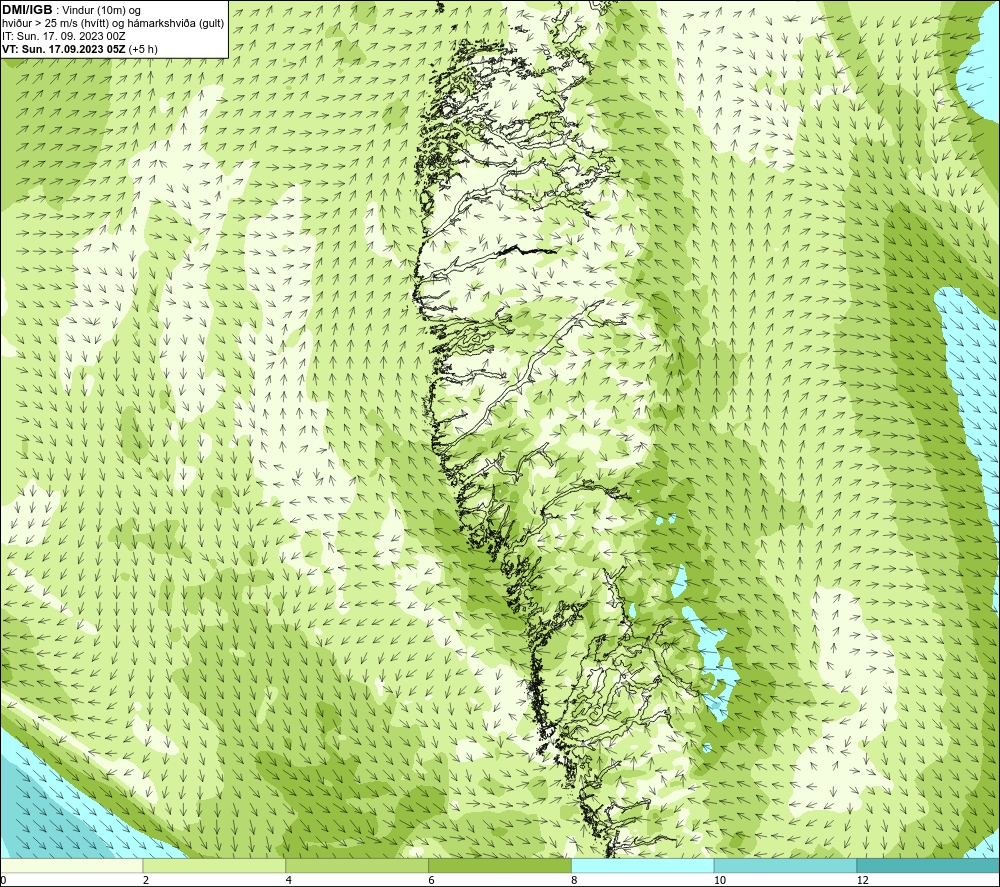Viewport: 1000px width, 887px height.
Task: Click the colorbar tick label 10
Action: tap(720, 880)
